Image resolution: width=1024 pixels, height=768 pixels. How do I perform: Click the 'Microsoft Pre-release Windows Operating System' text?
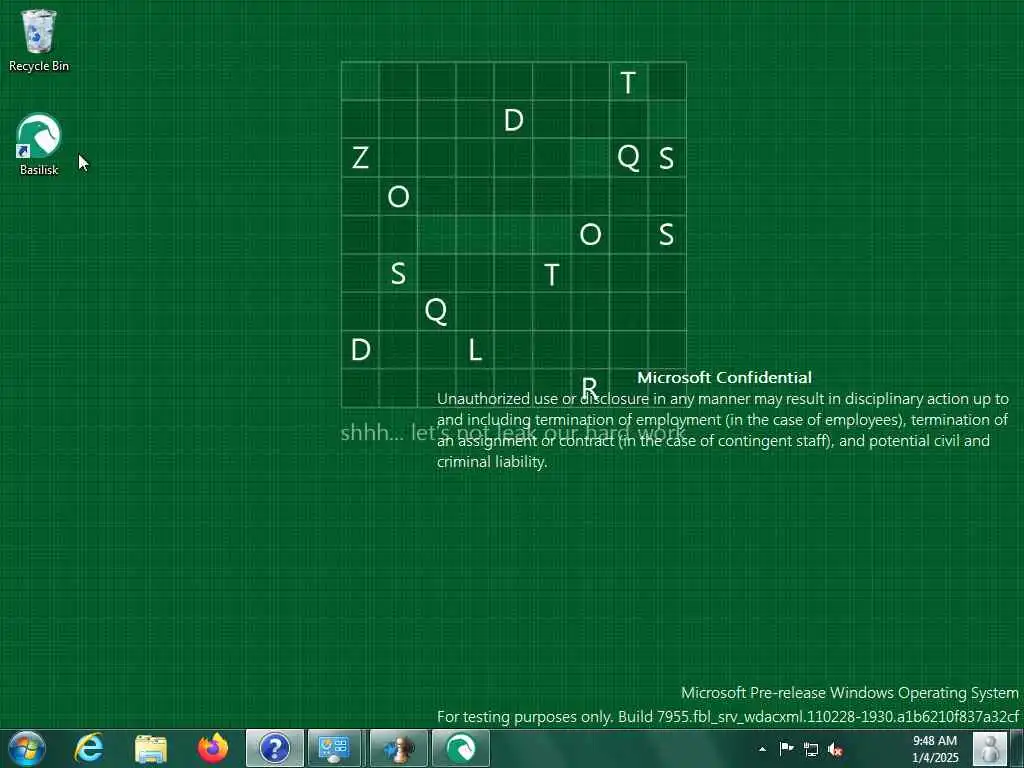(850, 692)
